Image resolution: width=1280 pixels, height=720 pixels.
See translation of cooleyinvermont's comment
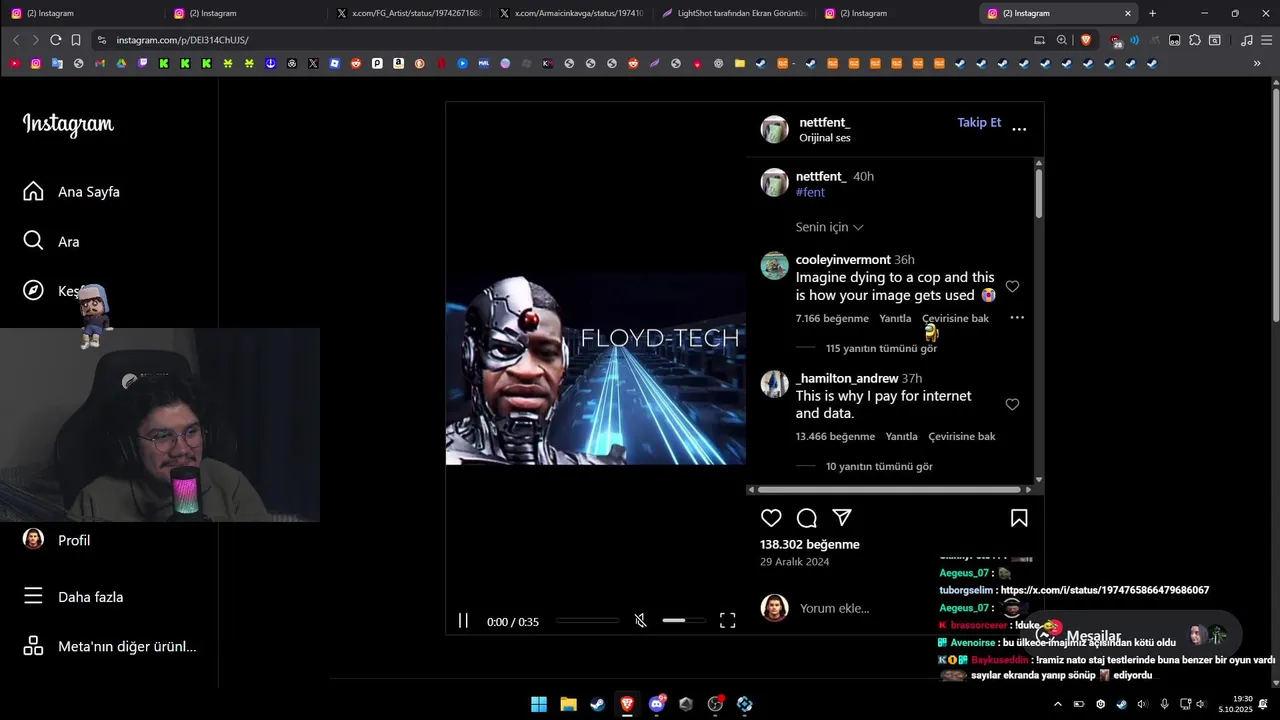[955, 318]
